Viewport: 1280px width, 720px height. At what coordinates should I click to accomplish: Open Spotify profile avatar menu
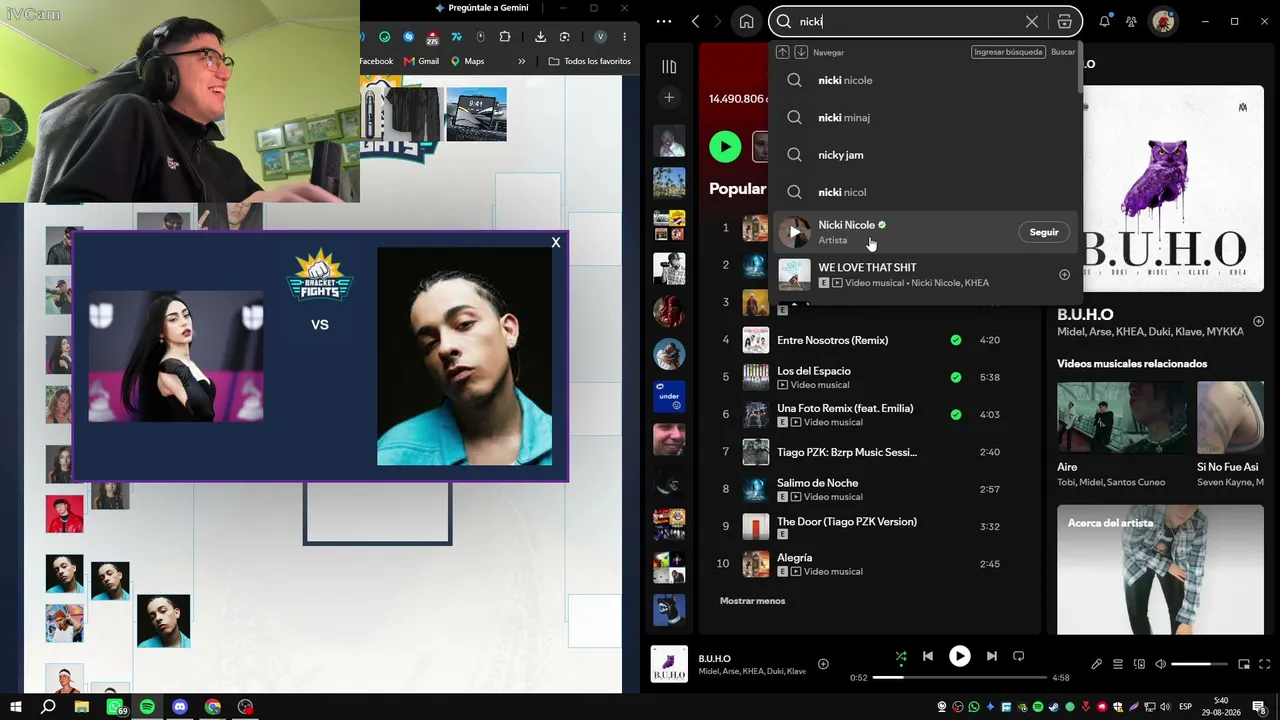coord(1163,21)
